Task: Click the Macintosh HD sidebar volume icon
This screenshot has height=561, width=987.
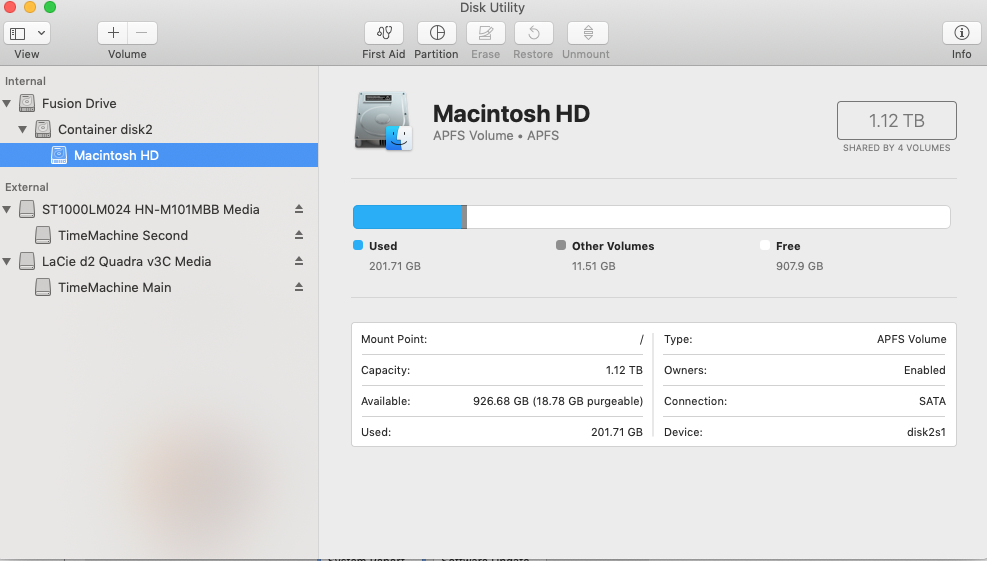Action: click(x=59, y=155)
